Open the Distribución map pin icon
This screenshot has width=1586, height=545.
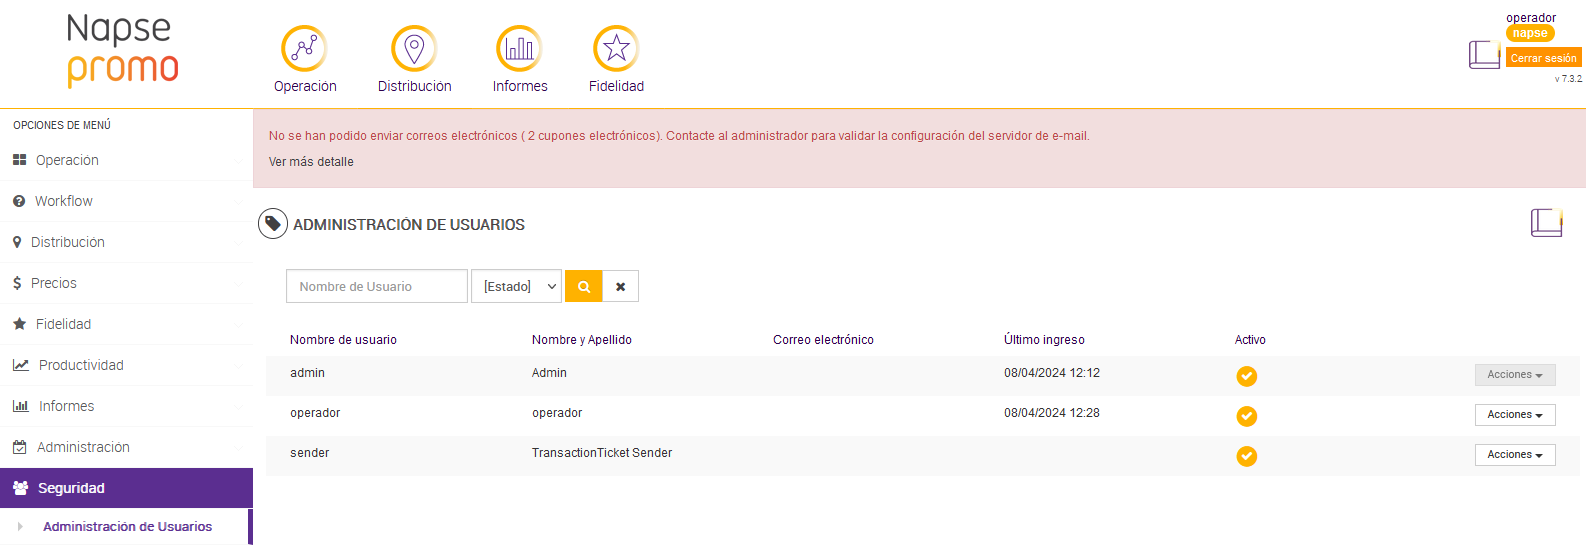click(414, 48)
